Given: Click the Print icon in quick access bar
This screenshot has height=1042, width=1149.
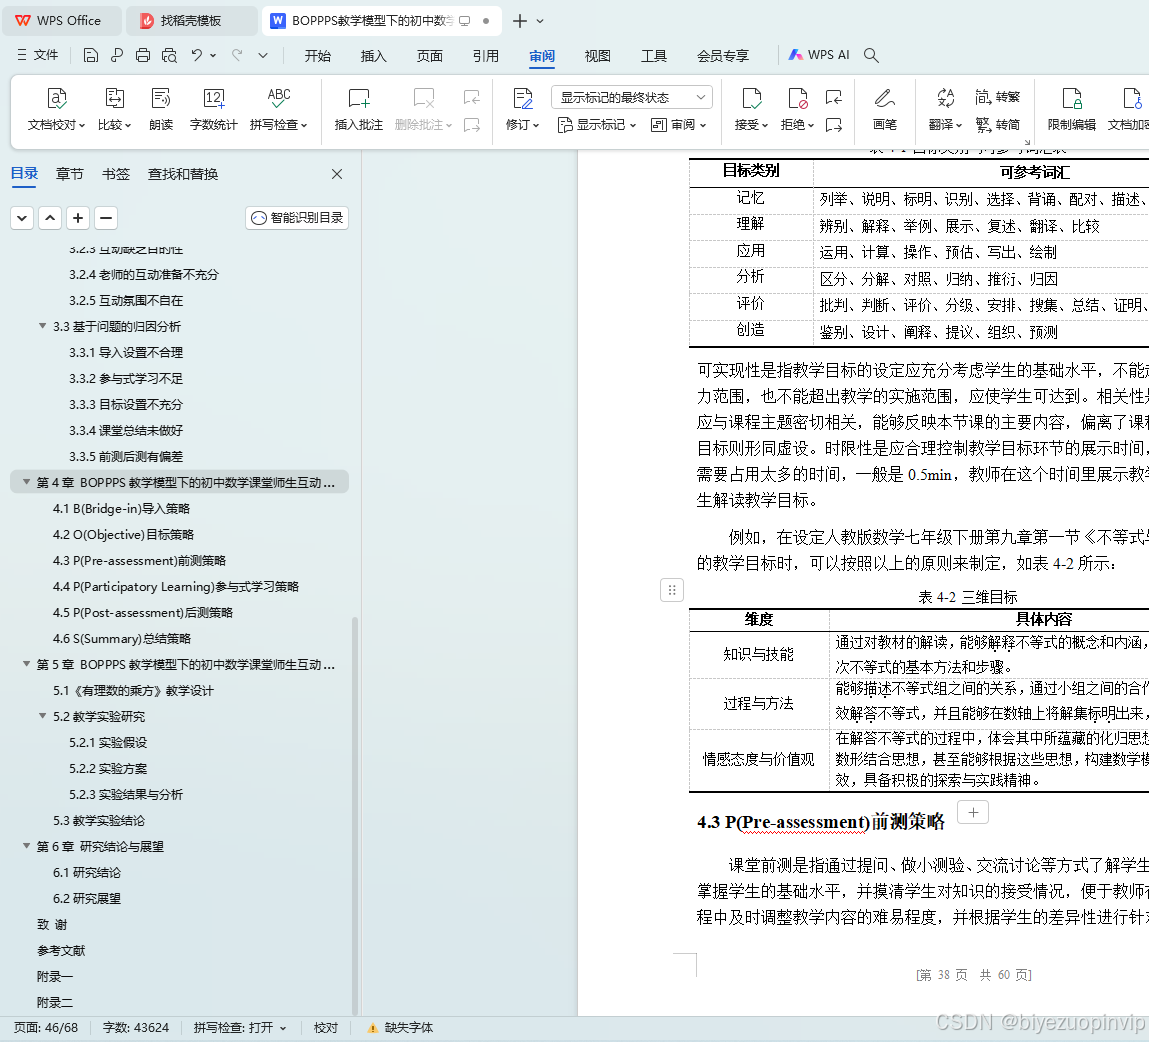Looking at the screenshot, I should coord(143,55).
